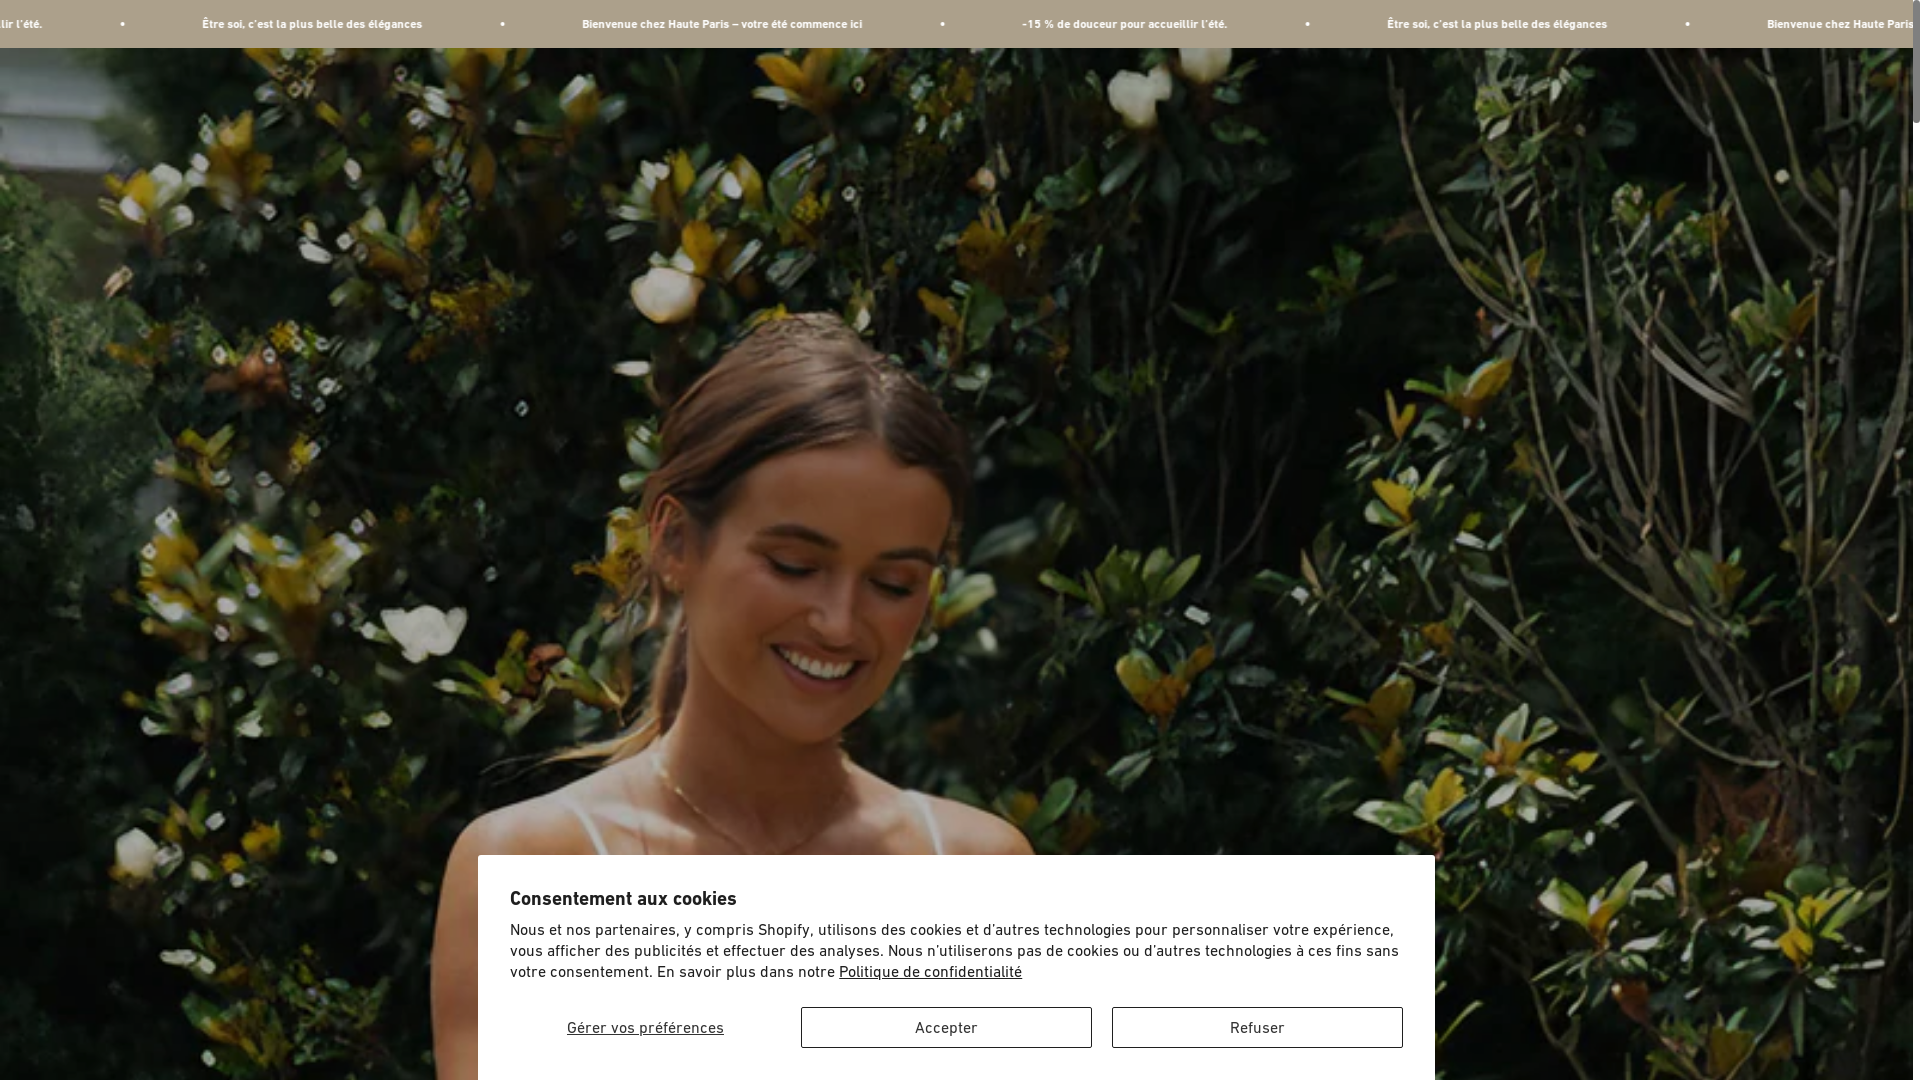Decline cookies with the Refuser button

1257,1027
